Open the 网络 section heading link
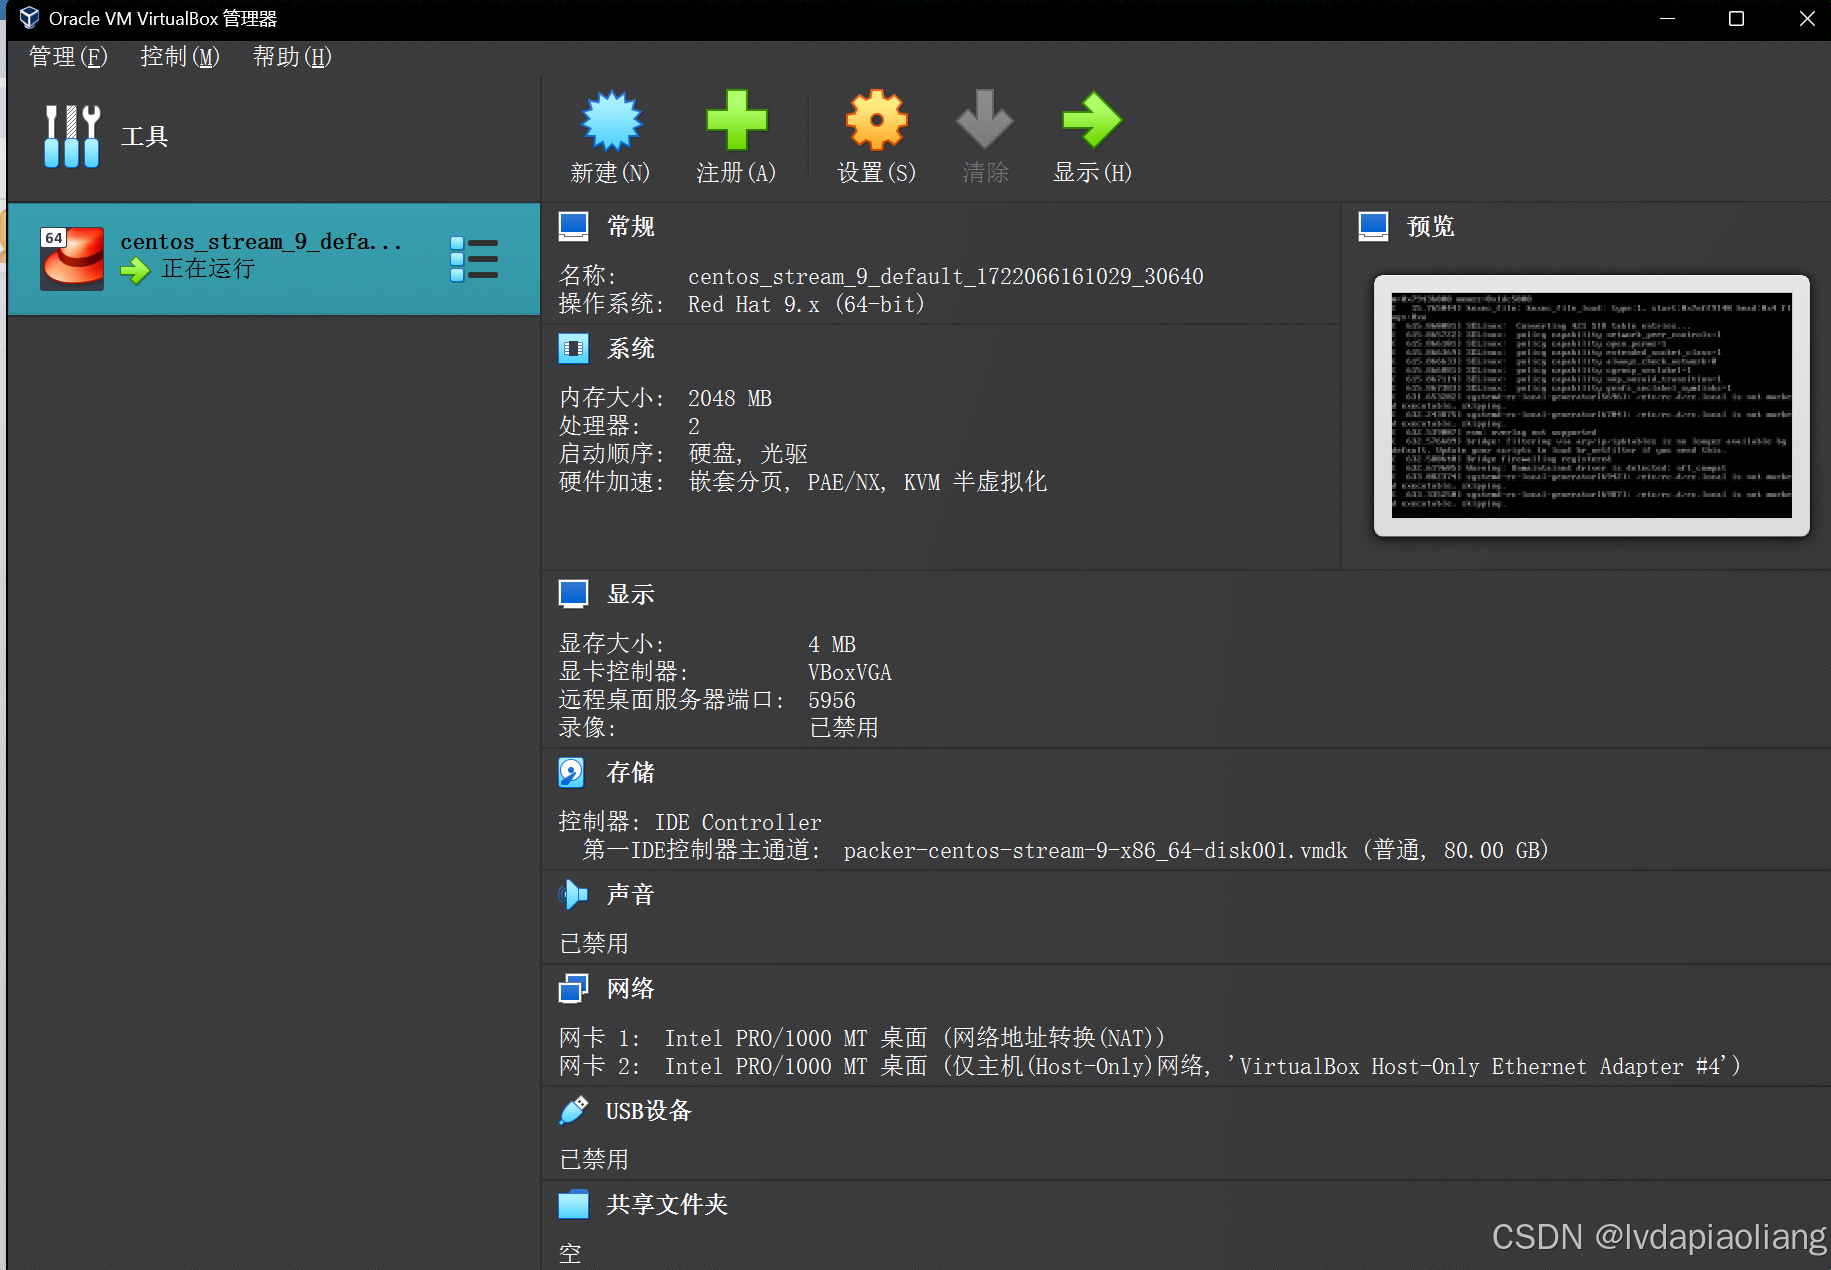Screen dimensions: 1831x1270 pos(631,989)
